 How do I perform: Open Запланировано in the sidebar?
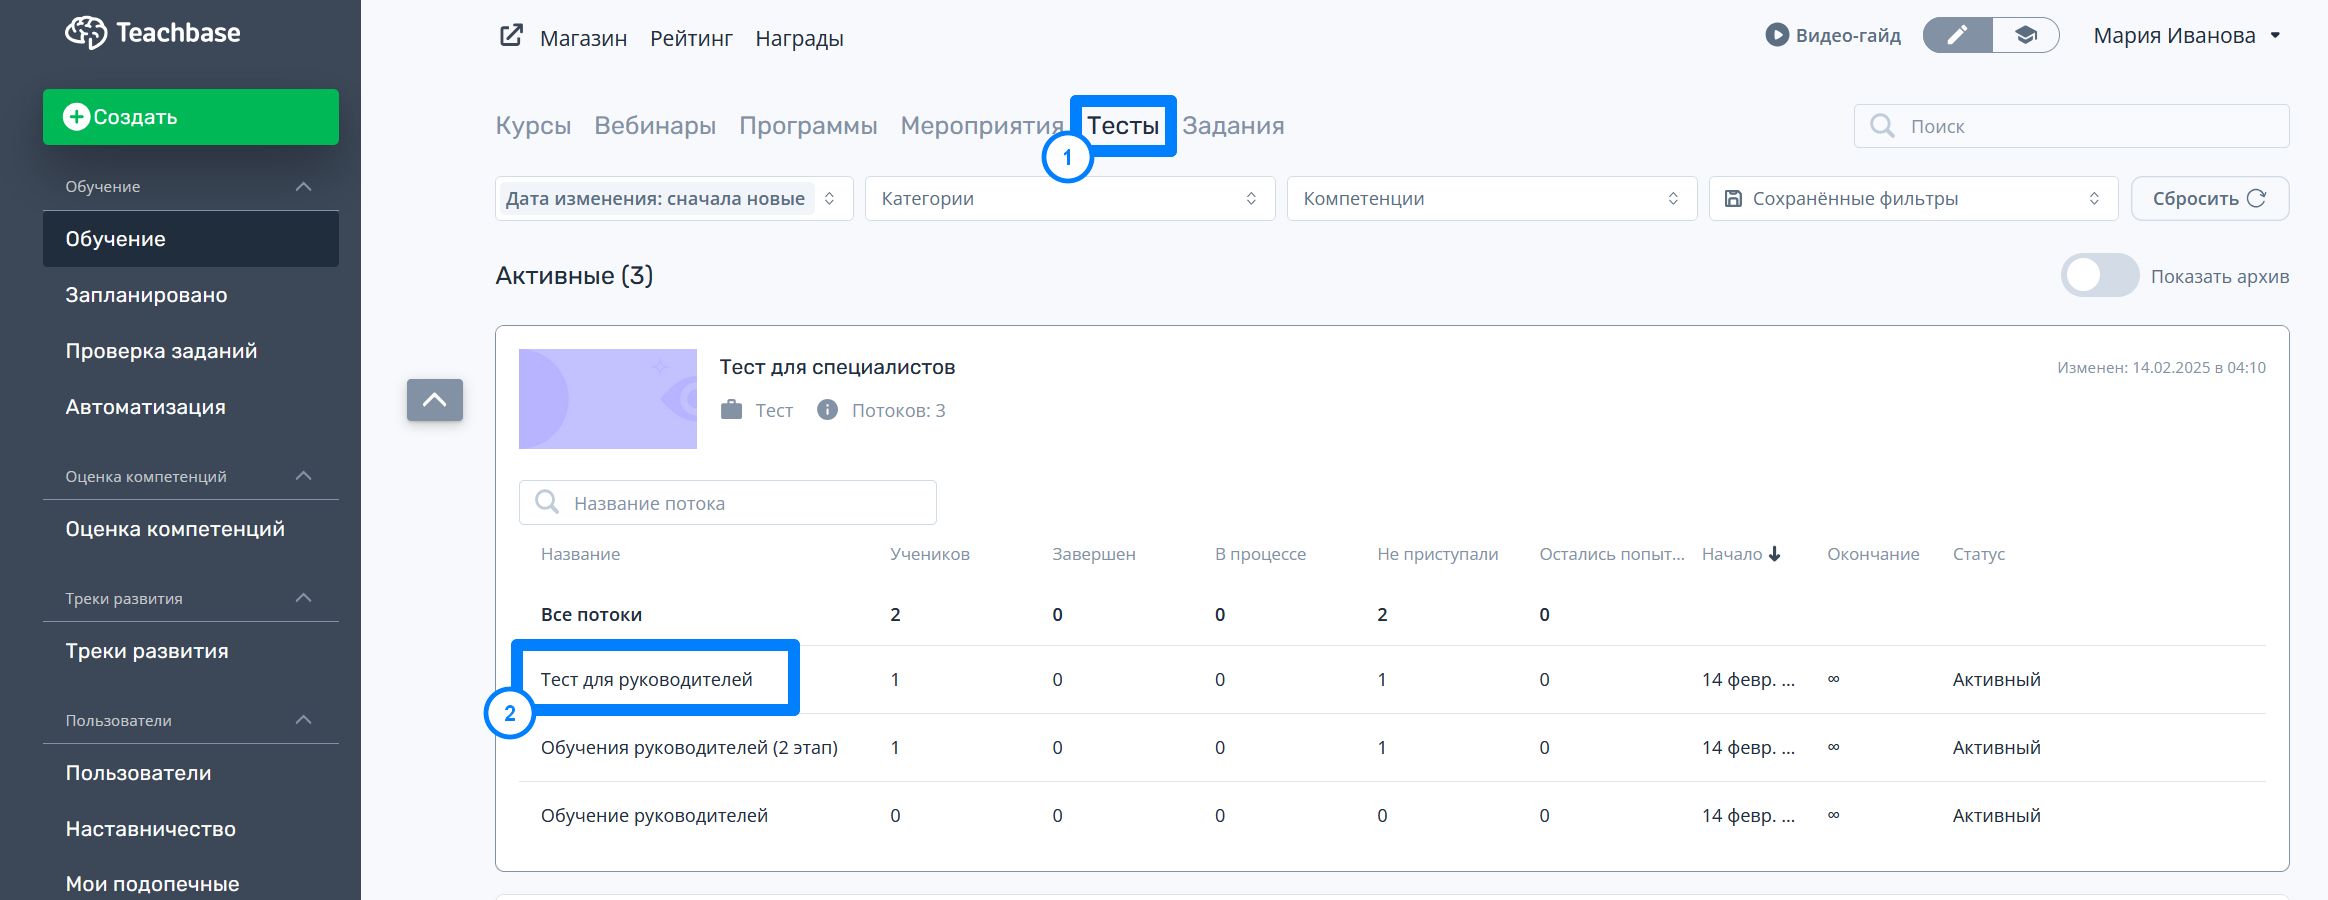click(146, 295)
